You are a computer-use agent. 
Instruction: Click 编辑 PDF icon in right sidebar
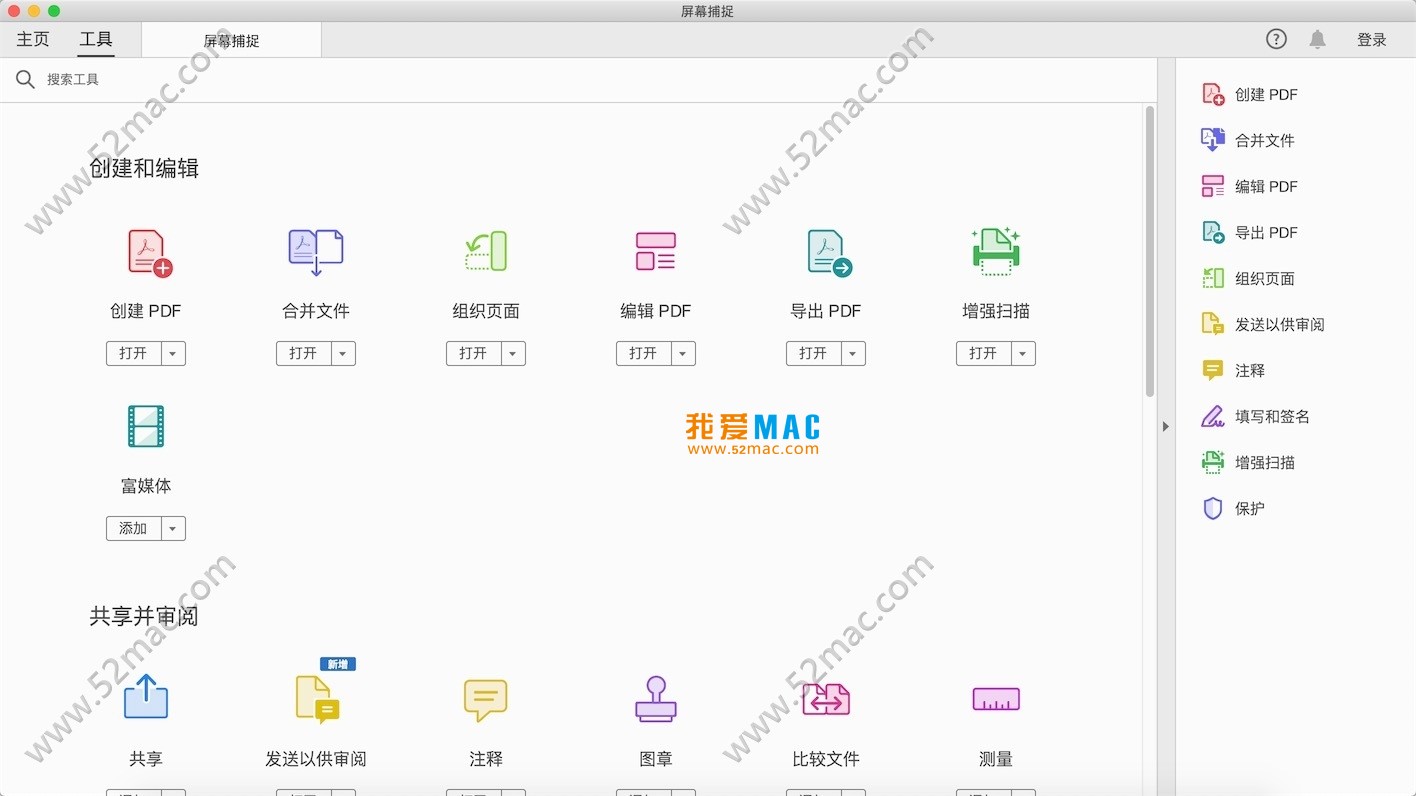click(1213, 186)
